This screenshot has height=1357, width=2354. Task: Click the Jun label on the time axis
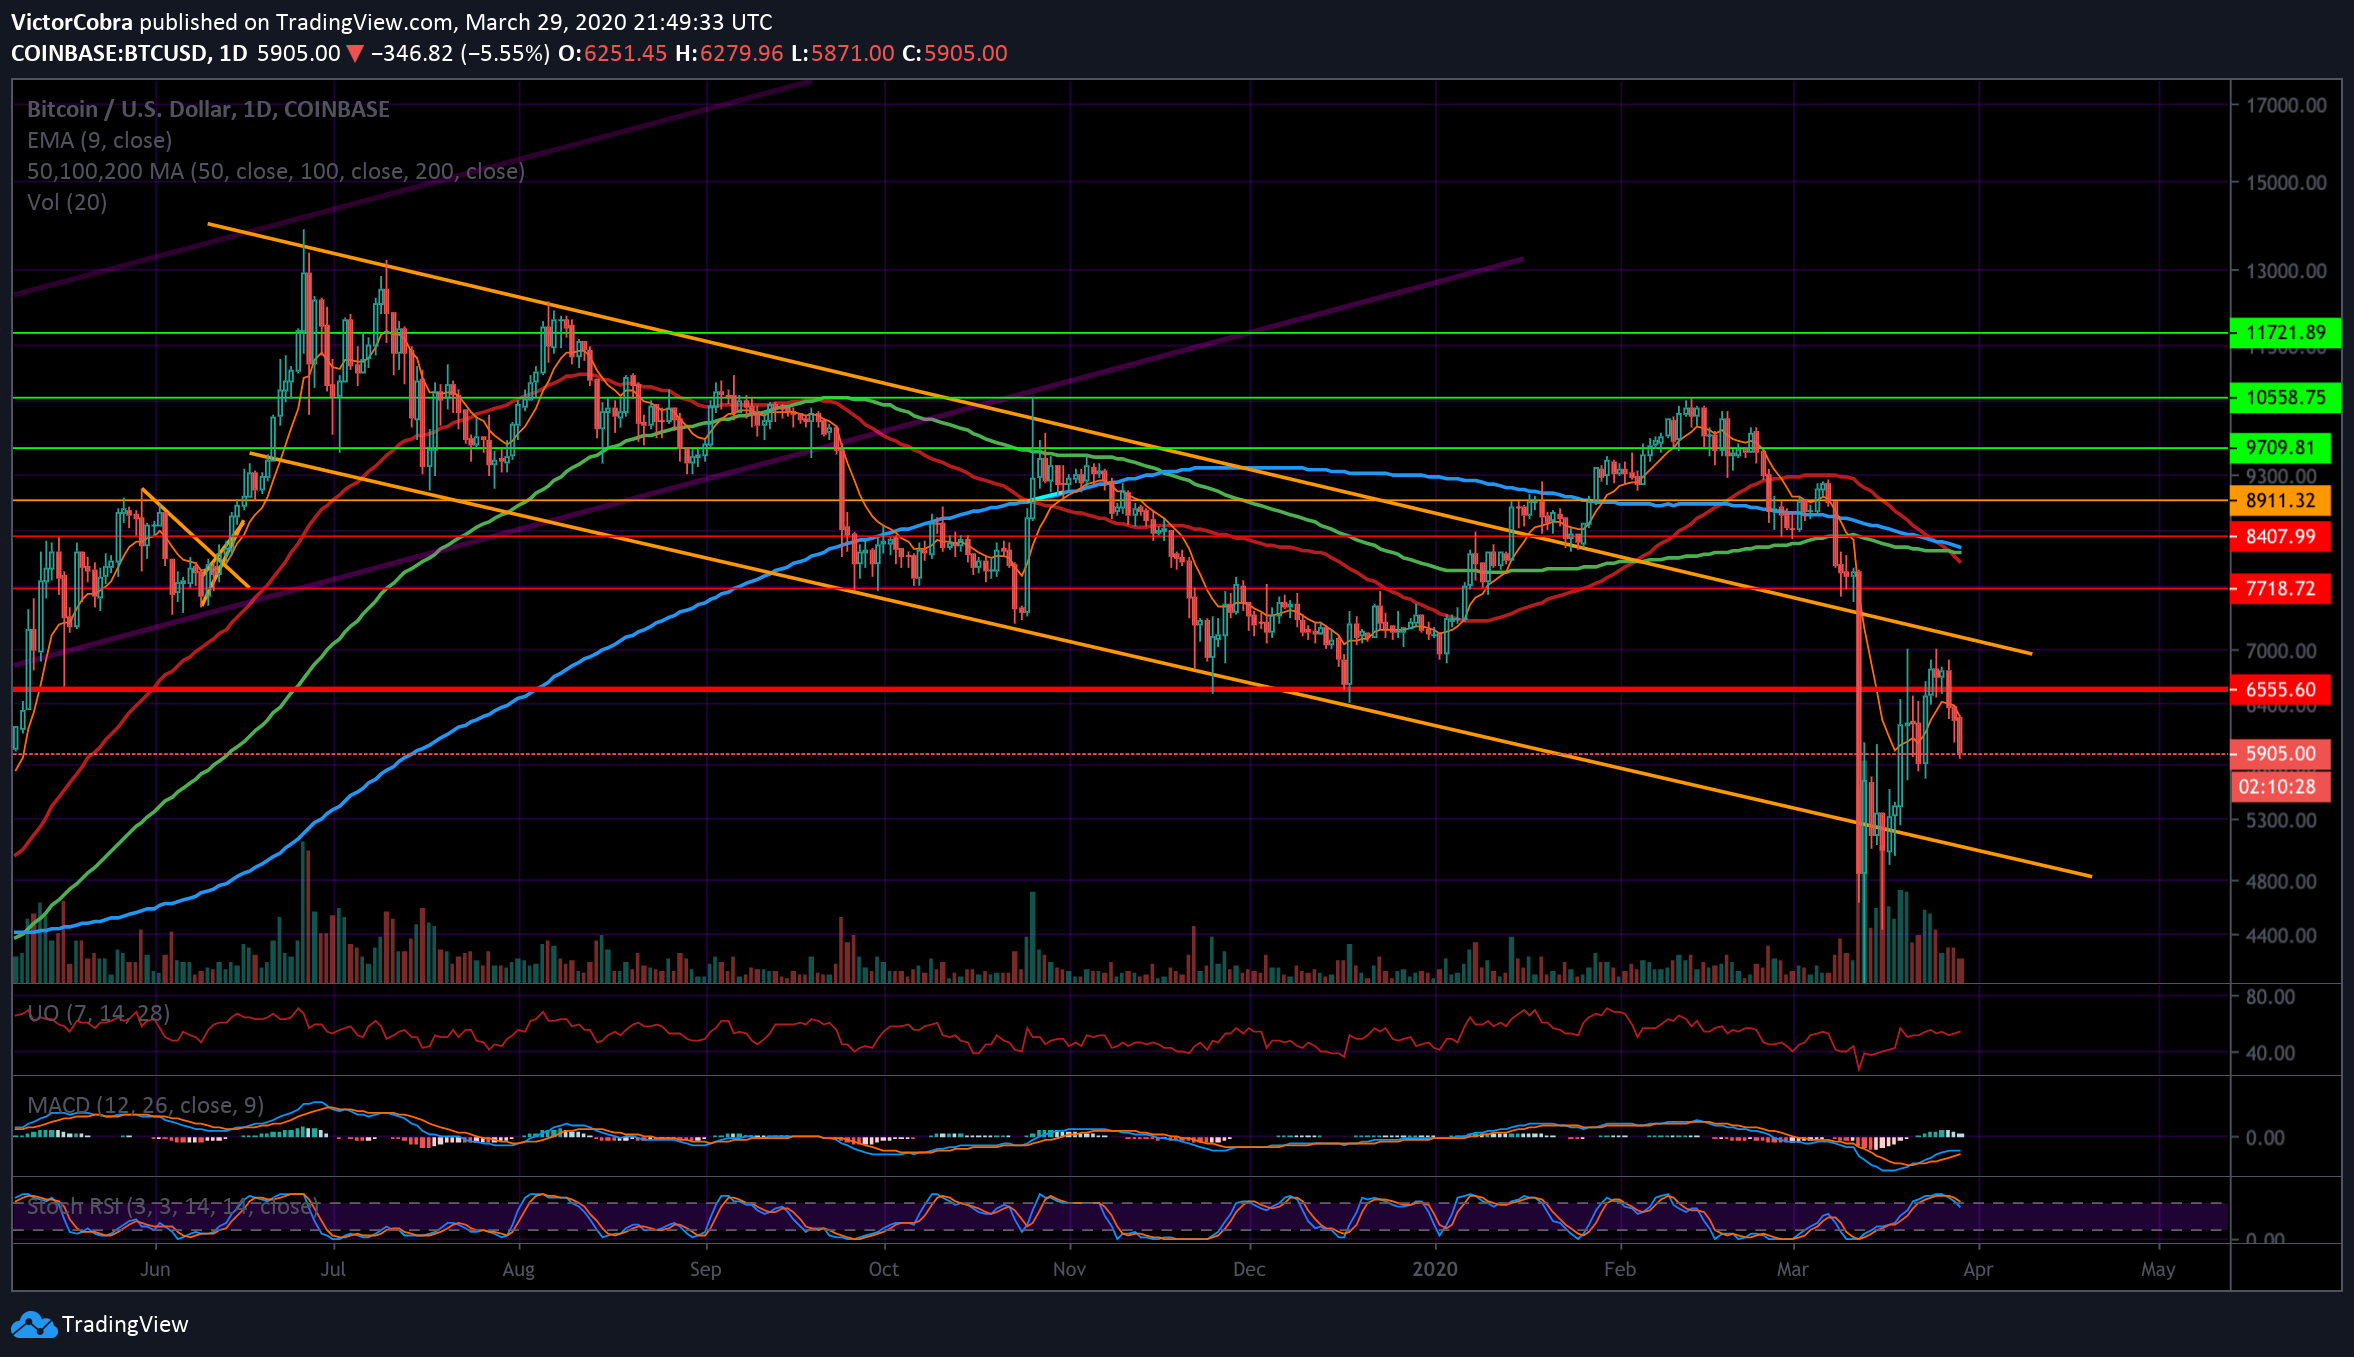(x=155, y=1269)
